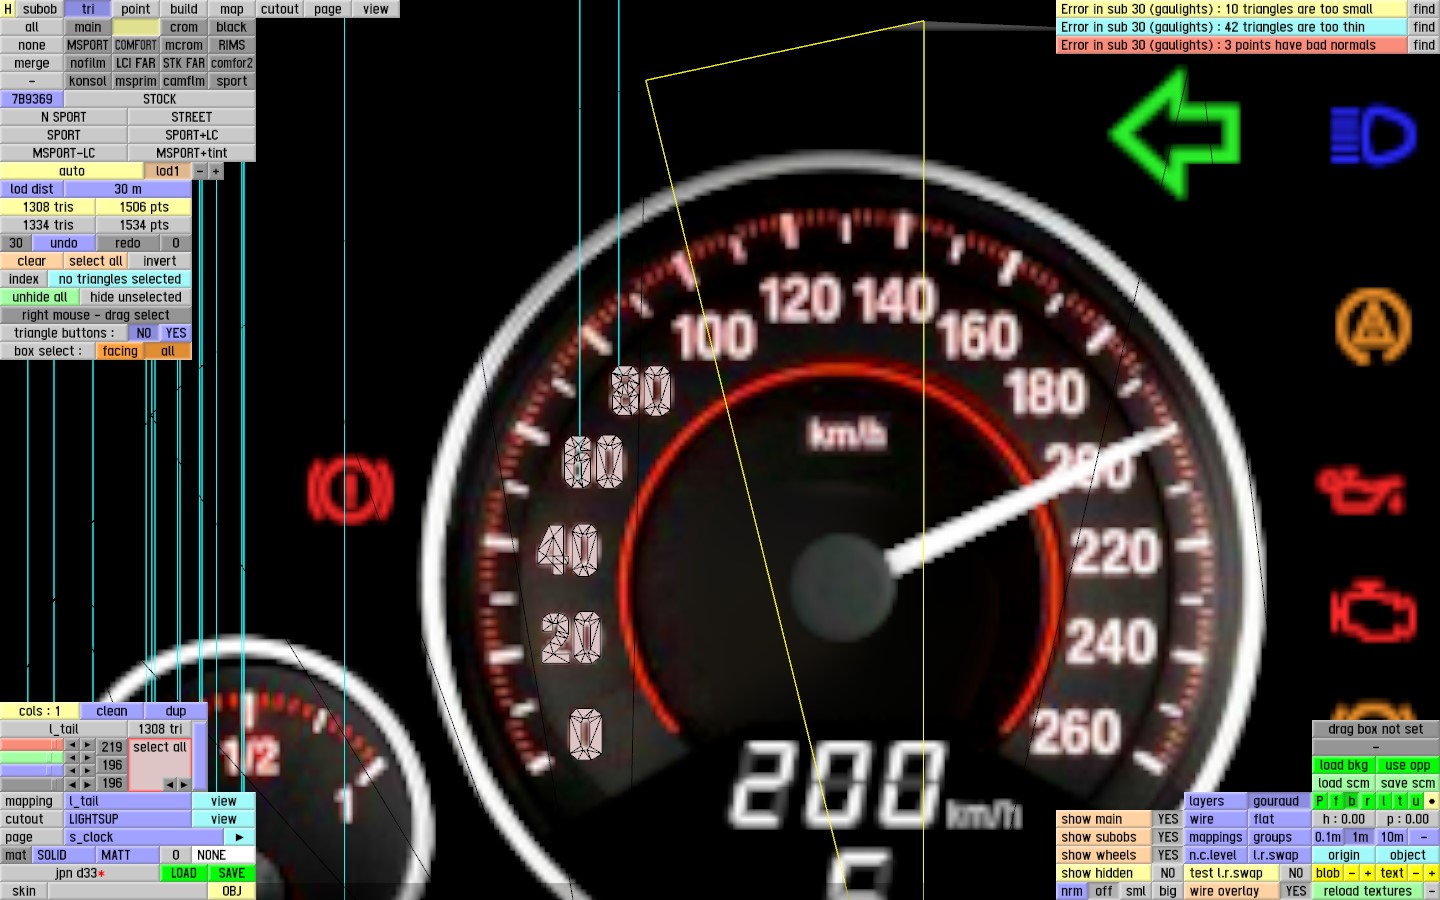Select the MSPORT+tint preset
Screen dimensions: 1440x900
click(192, 153)
